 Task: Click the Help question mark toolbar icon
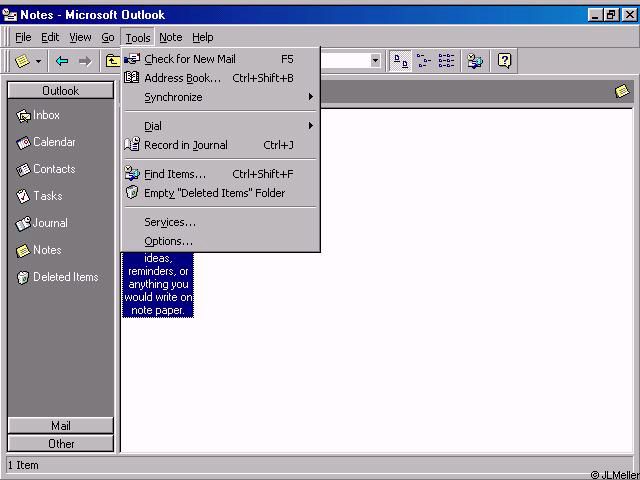pyautogui.click(x=504, y=61)
